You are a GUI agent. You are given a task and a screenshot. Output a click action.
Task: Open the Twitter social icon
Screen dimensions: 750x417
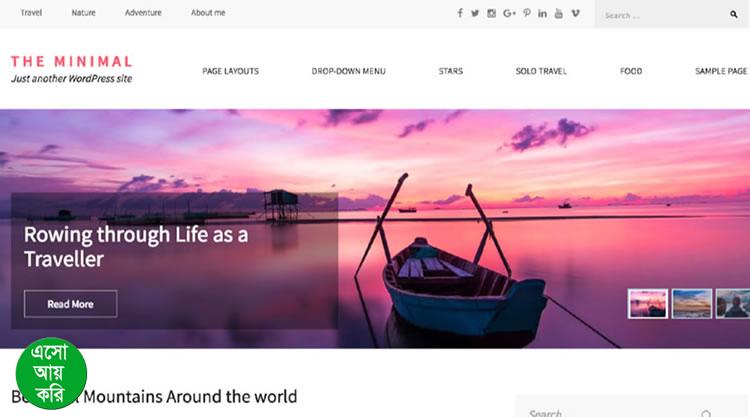(x=475, y=13)
